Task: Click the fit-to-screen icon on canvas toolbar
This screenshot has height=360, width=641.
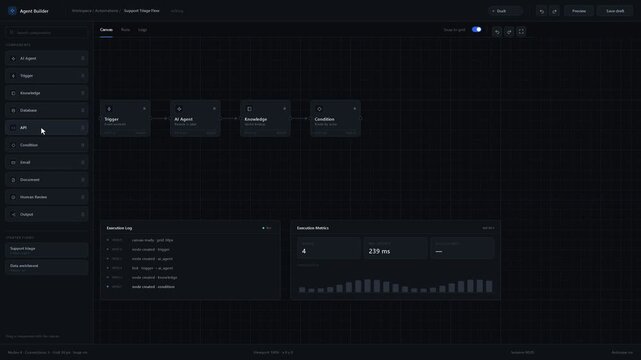Action: [x=521, y=31]
